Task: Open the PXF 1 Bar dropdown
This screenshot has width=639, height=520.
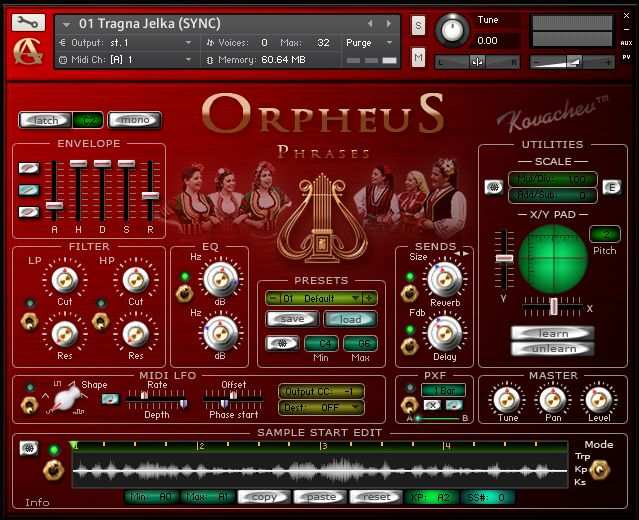Action: tap(443, 390)
